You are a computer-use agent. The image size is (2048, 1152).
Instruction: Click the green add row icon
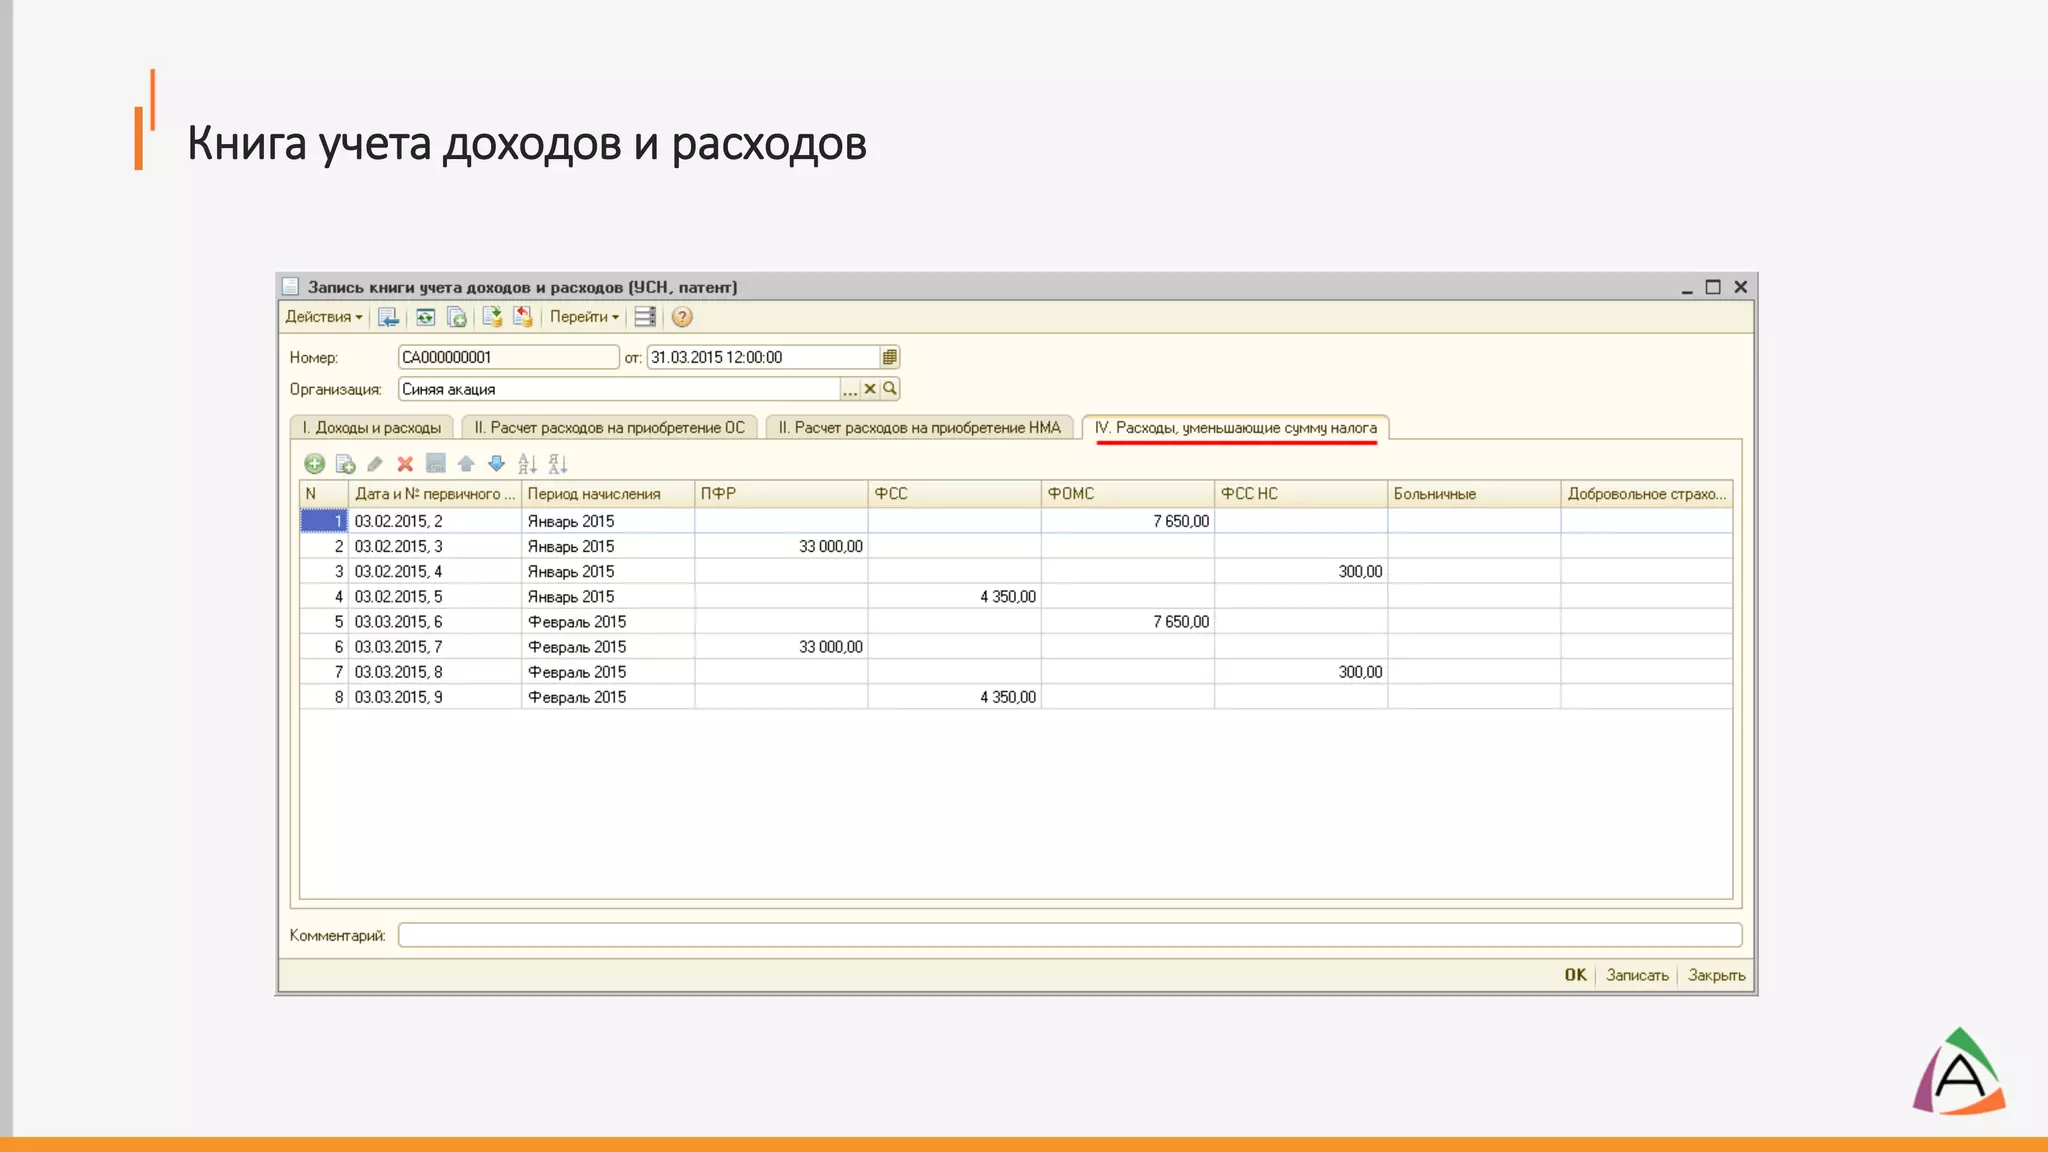[314, 463]
